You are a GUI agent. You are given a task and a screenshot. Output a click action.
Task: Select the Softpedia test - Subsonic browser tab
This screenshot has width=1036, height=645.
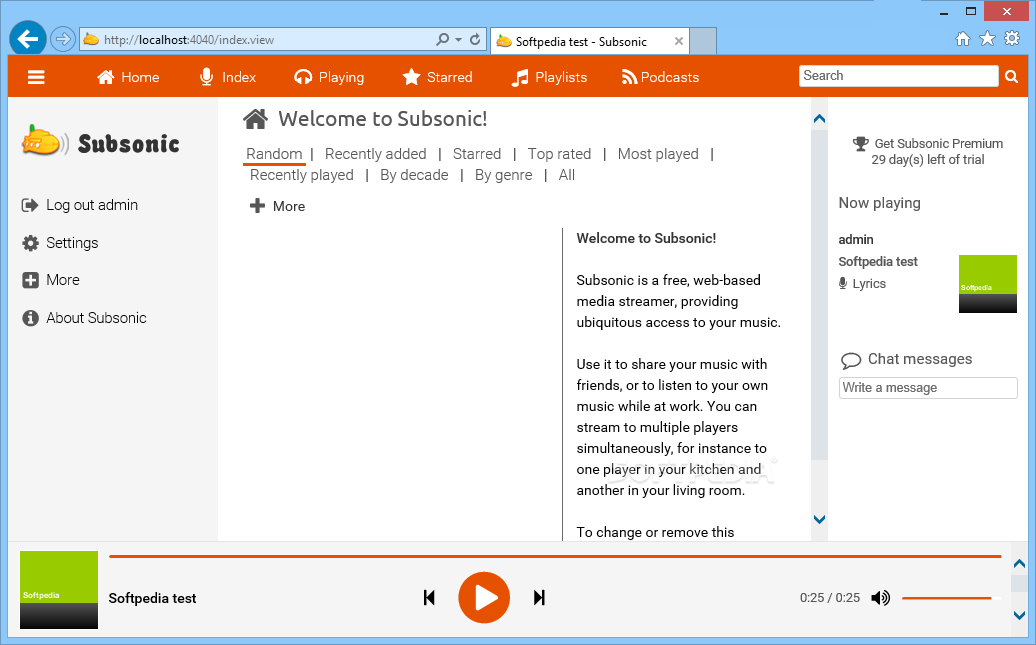[x=590, y=42]
